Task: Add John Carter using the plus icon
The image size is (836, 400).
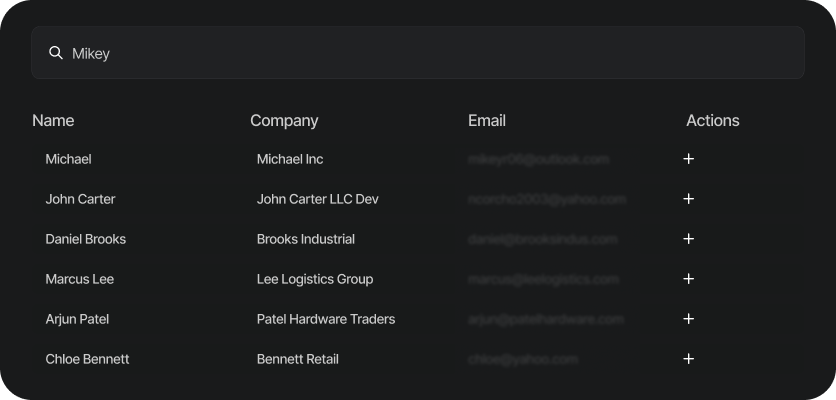Action: [688, 199]
